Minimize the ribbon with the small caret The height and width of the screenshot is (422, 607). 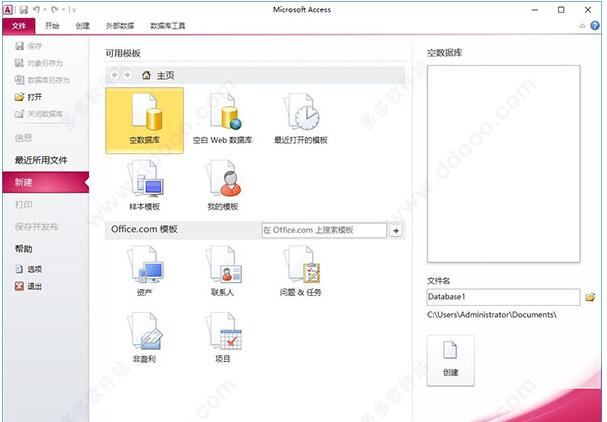[582, 26]
